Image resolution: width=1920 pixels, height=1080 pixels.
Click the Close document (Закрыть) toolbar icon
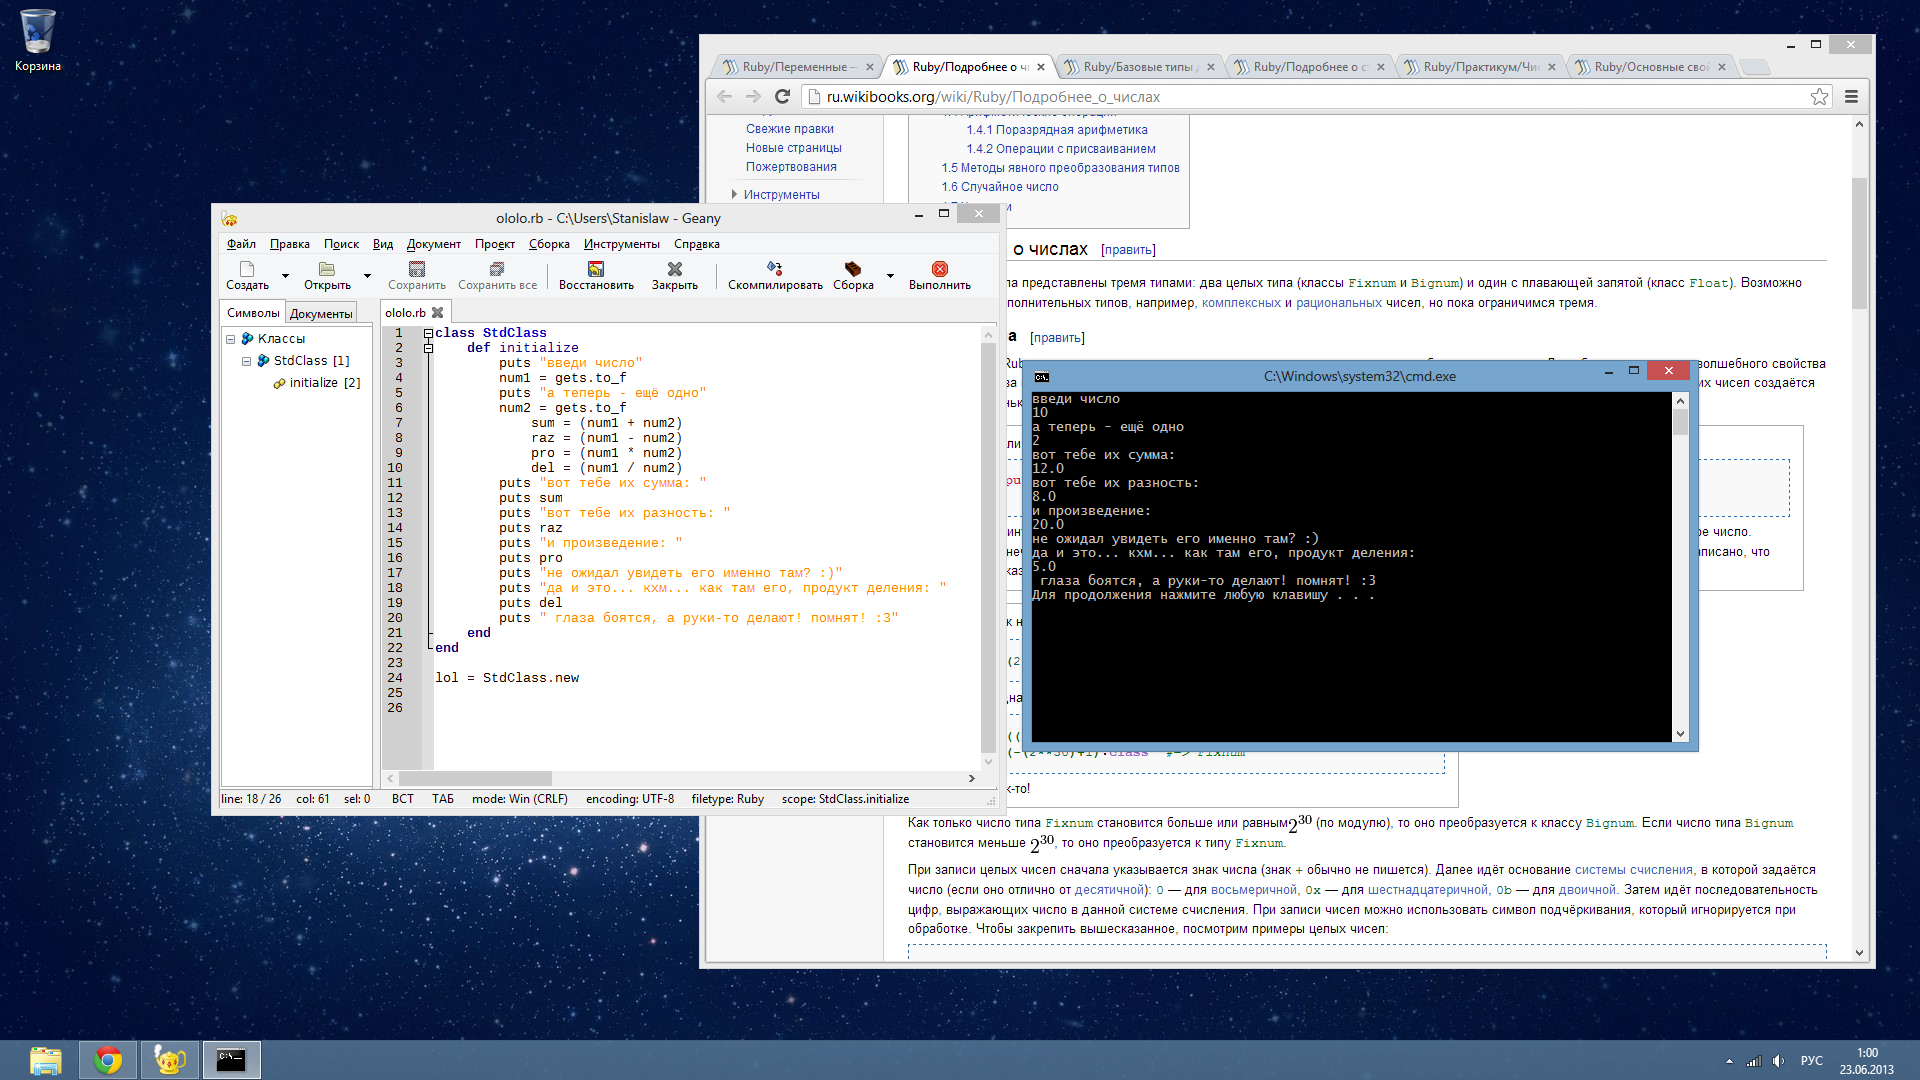675,269
